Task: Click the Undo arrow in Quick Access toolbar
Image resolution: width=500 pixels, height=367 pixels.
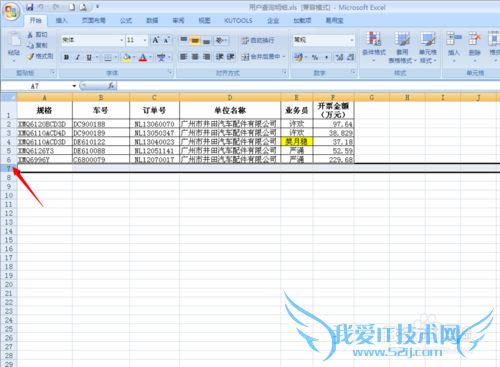Action: click(x=40, y=7)
